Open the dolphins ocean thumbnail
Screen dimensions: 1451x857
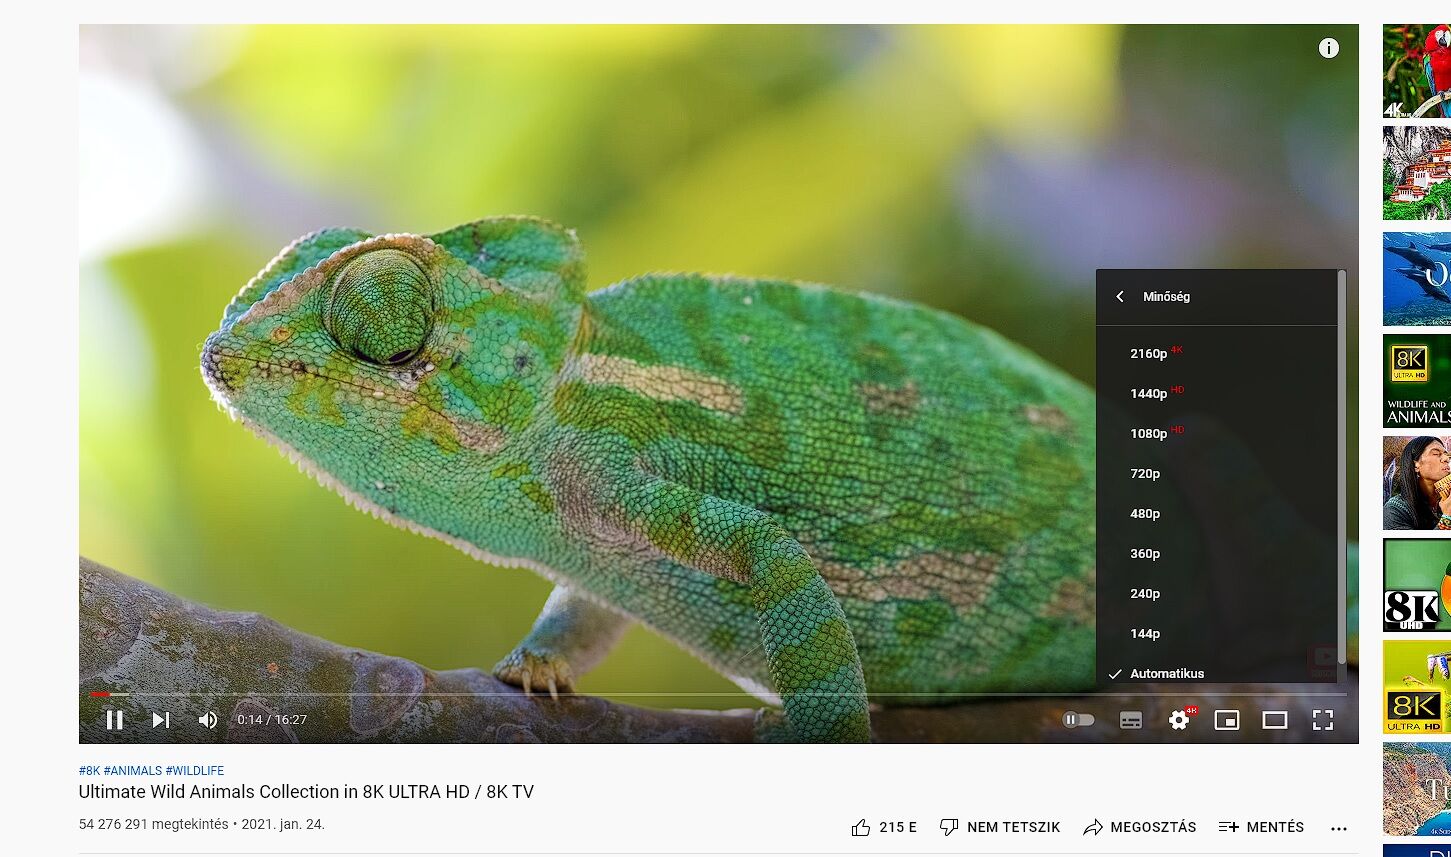(1417, 279)
